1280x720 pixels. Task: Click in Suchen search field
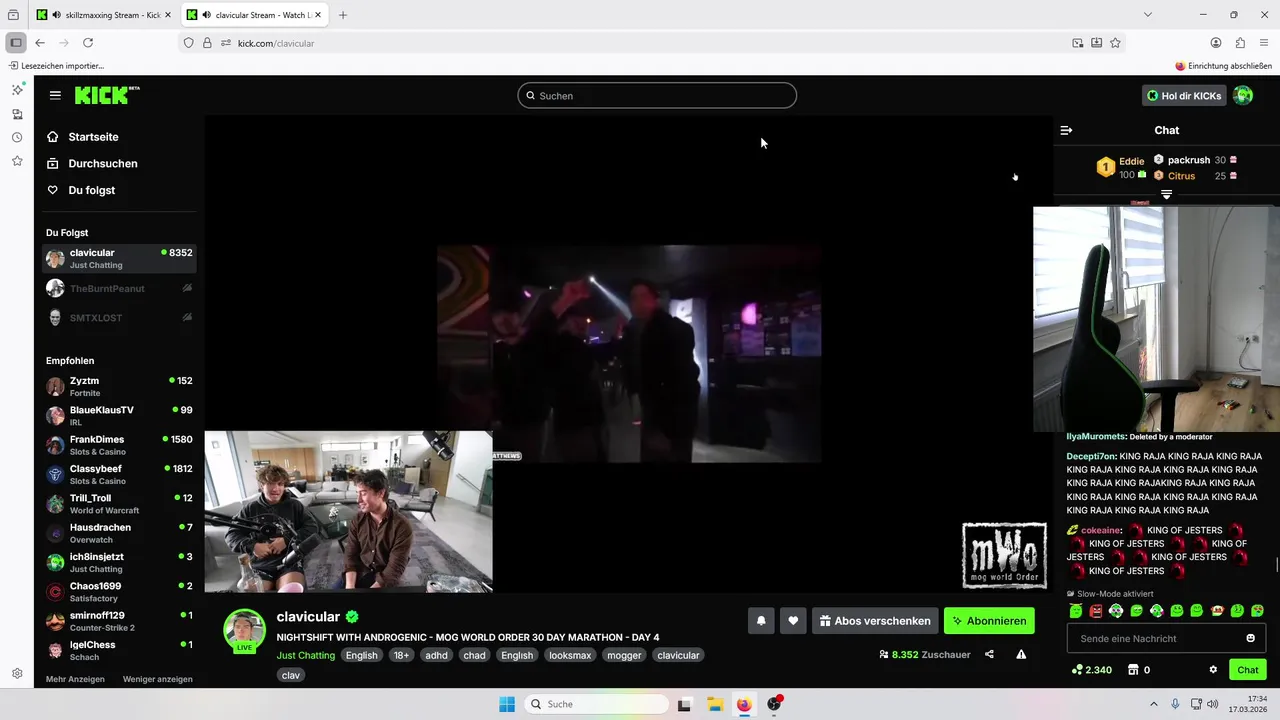tap(657, 96)
